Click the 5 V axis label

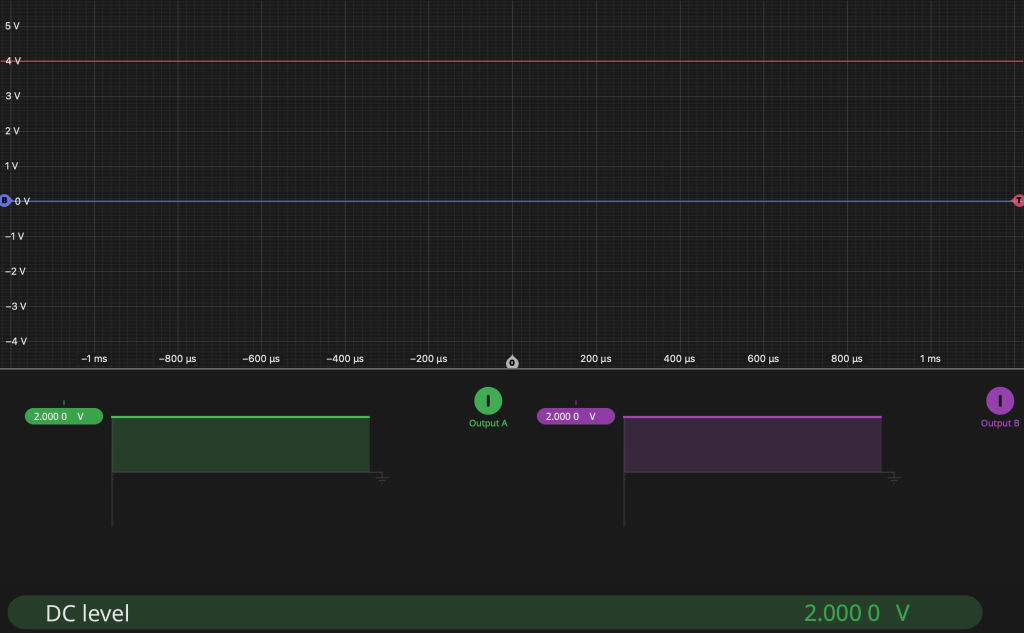coord(12,26)
